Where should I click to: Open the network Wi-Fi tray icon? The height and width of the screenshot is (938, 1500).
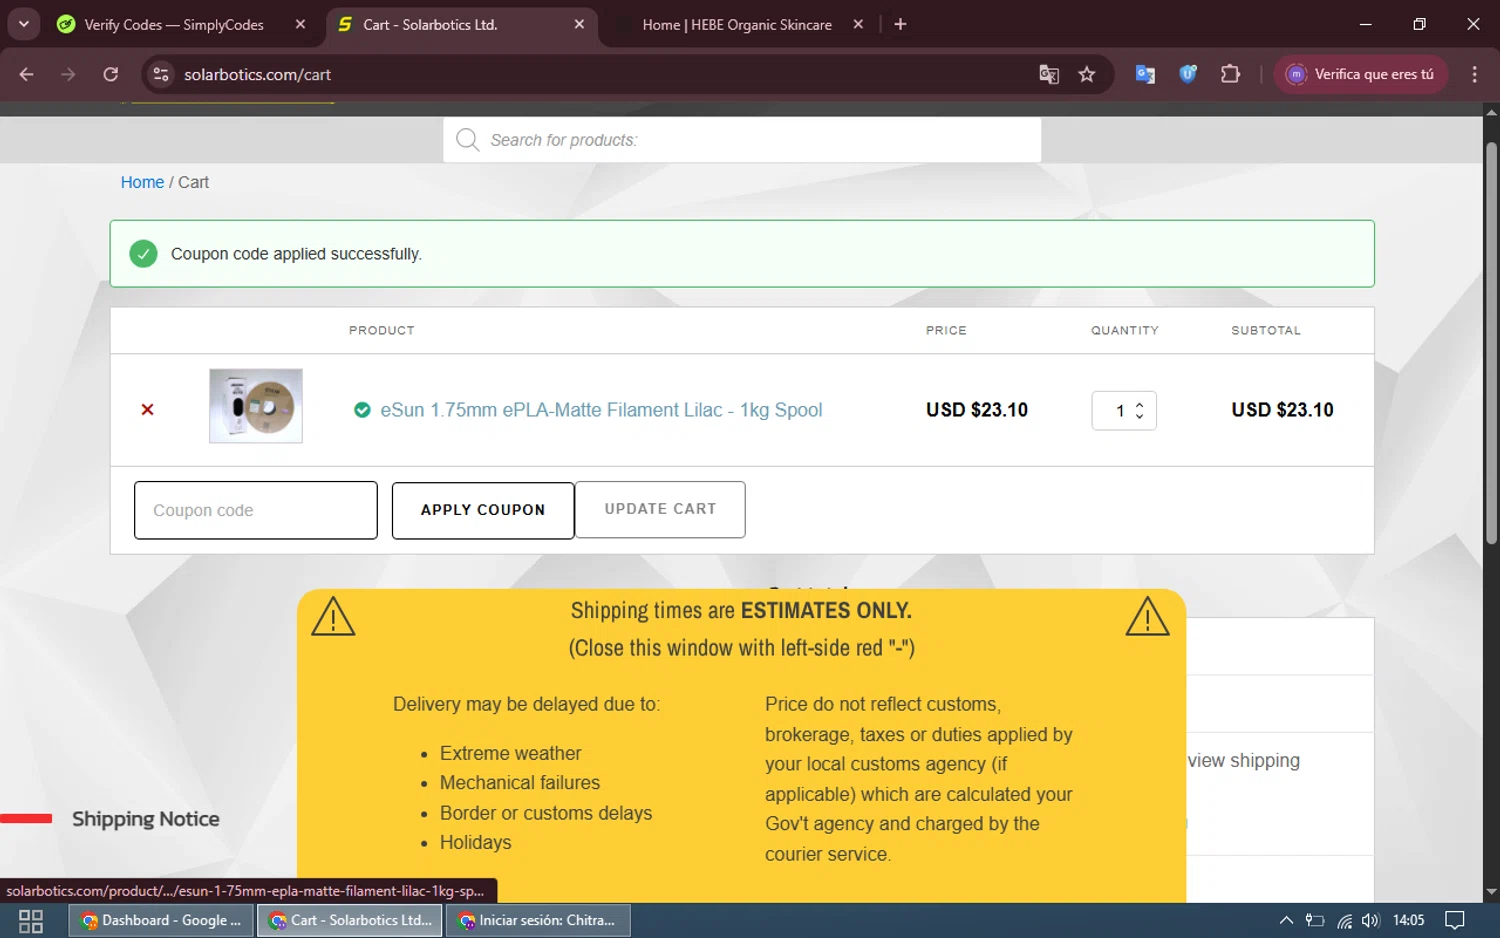1344,921
